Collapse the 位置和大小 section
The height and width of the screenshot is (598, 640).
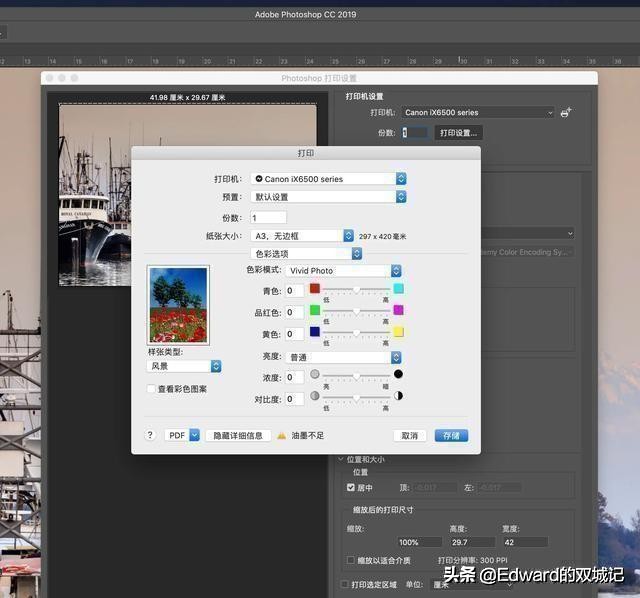(341, 459)
